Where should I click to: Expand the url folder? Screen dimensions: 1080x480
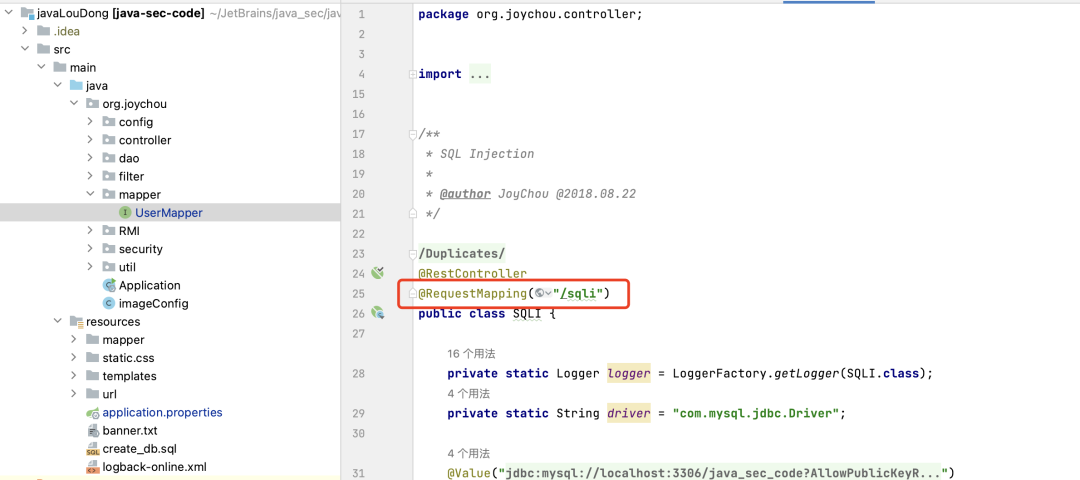pos(74,394)
